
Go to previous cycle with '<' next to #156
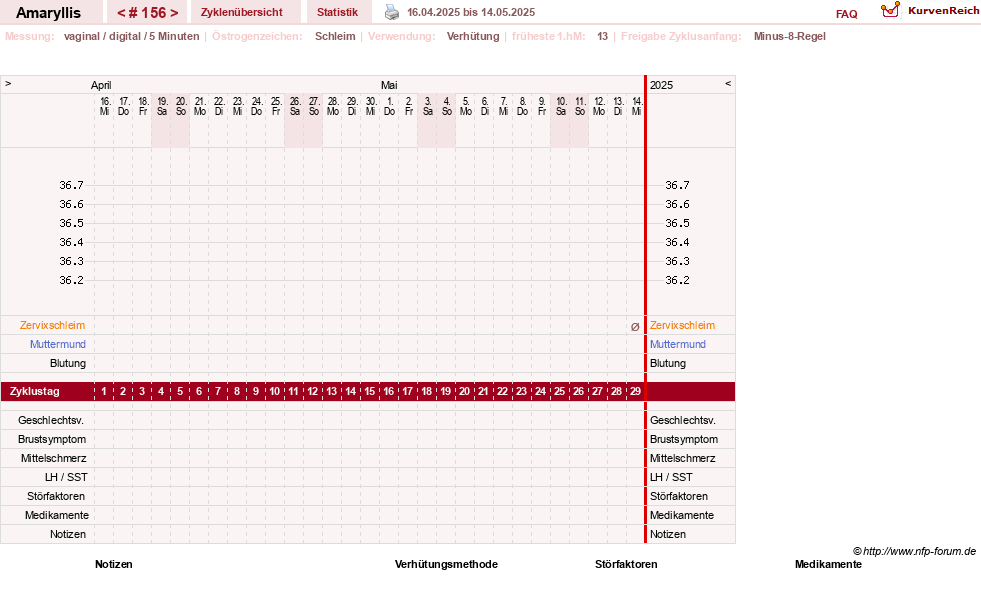[121, 13]
